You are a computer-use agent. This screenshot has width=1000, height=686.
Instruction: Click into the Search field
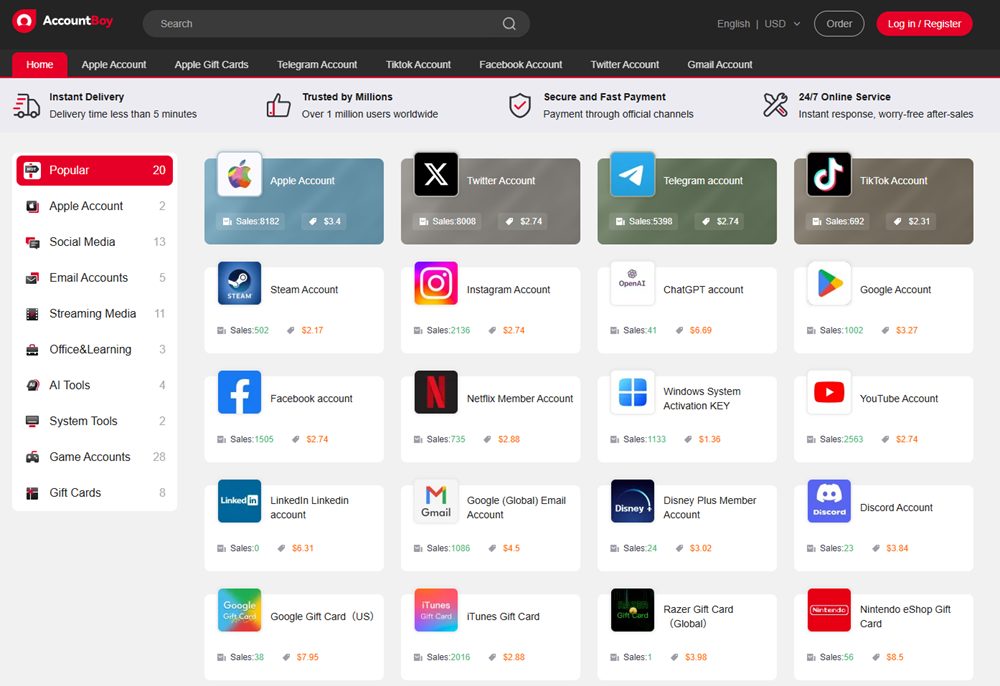pos(336,24)
